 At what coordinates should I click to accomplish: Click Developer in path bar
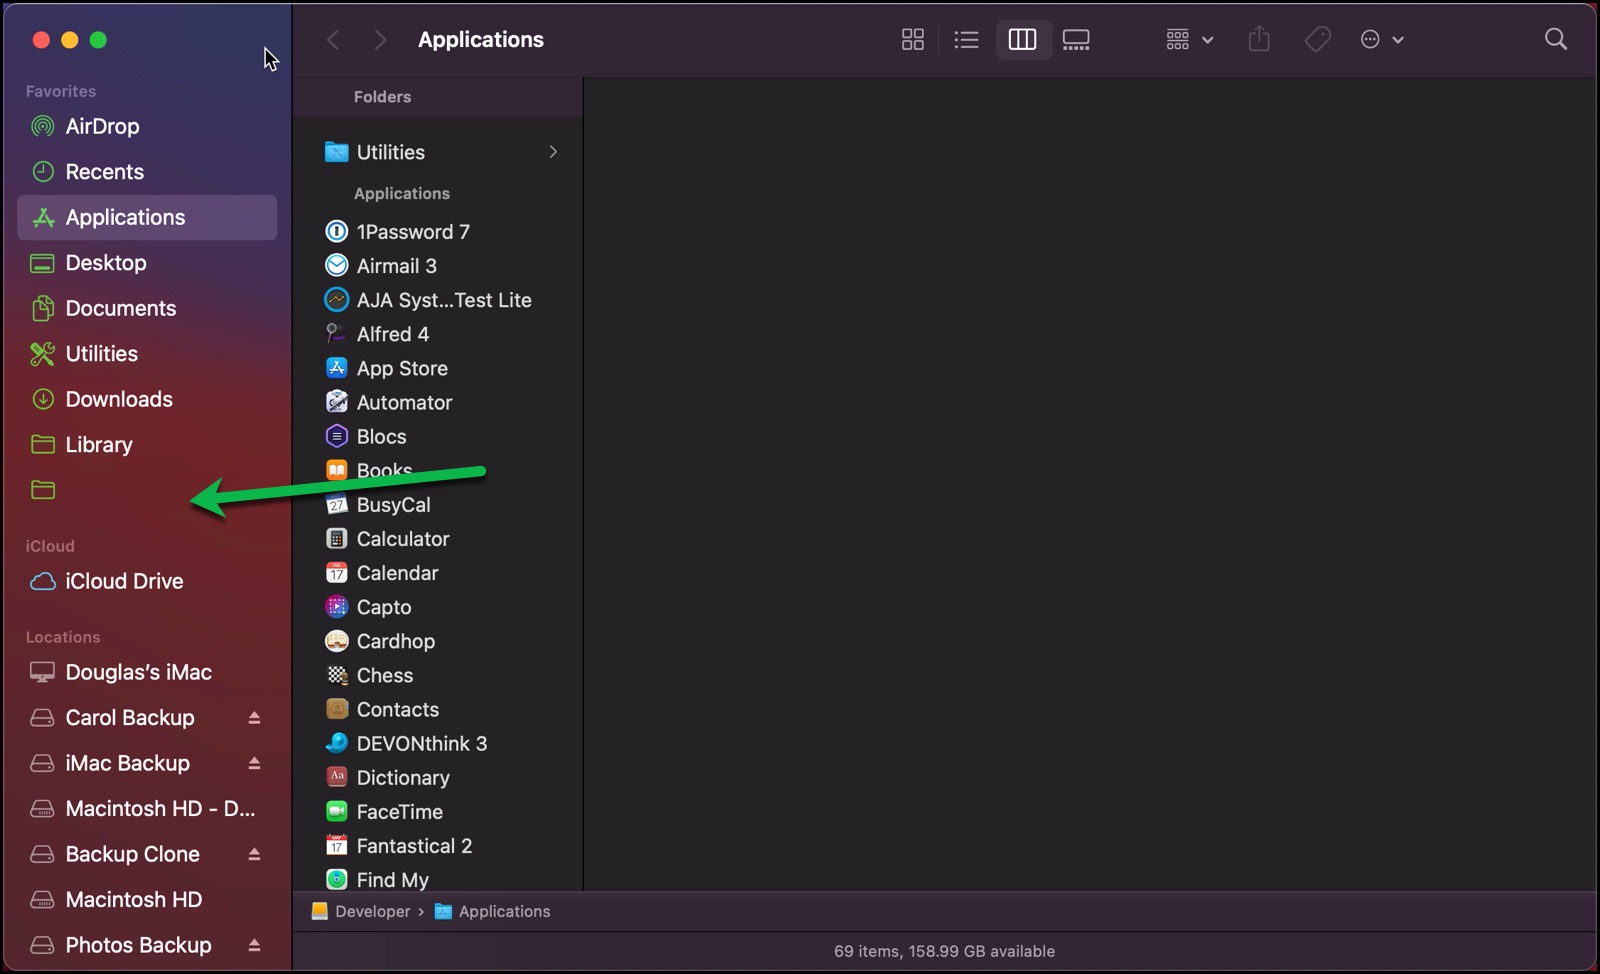coord(361,911)
